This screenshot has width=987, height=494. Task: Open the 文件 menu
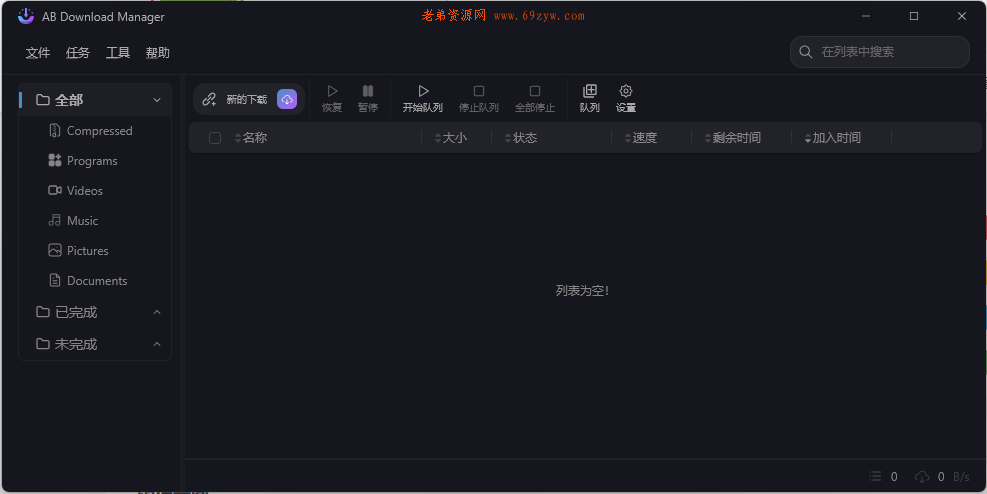pos(38,53)
